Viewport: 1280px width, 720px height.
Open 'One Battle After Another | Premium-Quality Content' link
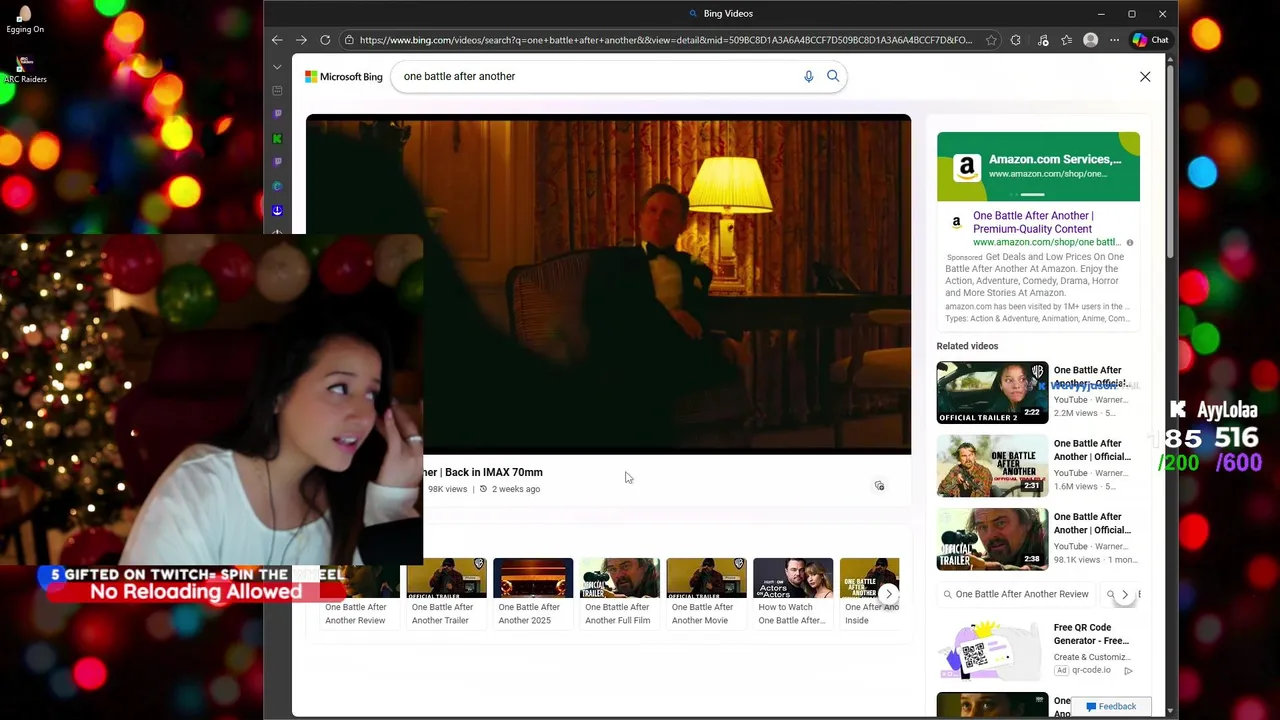[1033, 222]
